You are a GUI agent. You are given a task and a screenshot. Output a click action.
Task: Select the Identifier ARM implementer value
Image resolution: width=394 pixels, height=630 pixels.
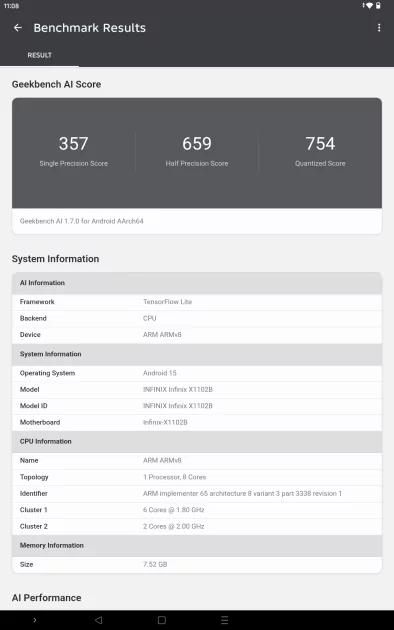point(242,493)
